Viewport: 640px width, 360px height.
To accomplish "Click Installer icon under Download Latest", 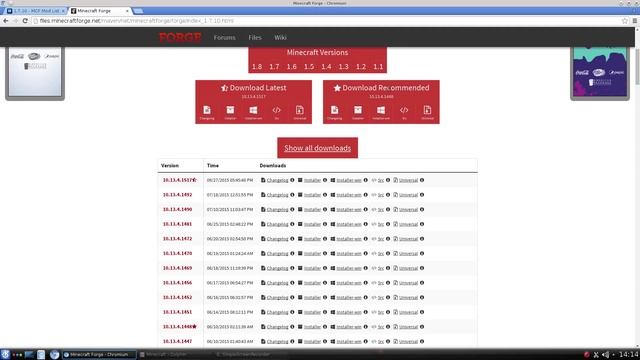I will click(x=230, y=111).
